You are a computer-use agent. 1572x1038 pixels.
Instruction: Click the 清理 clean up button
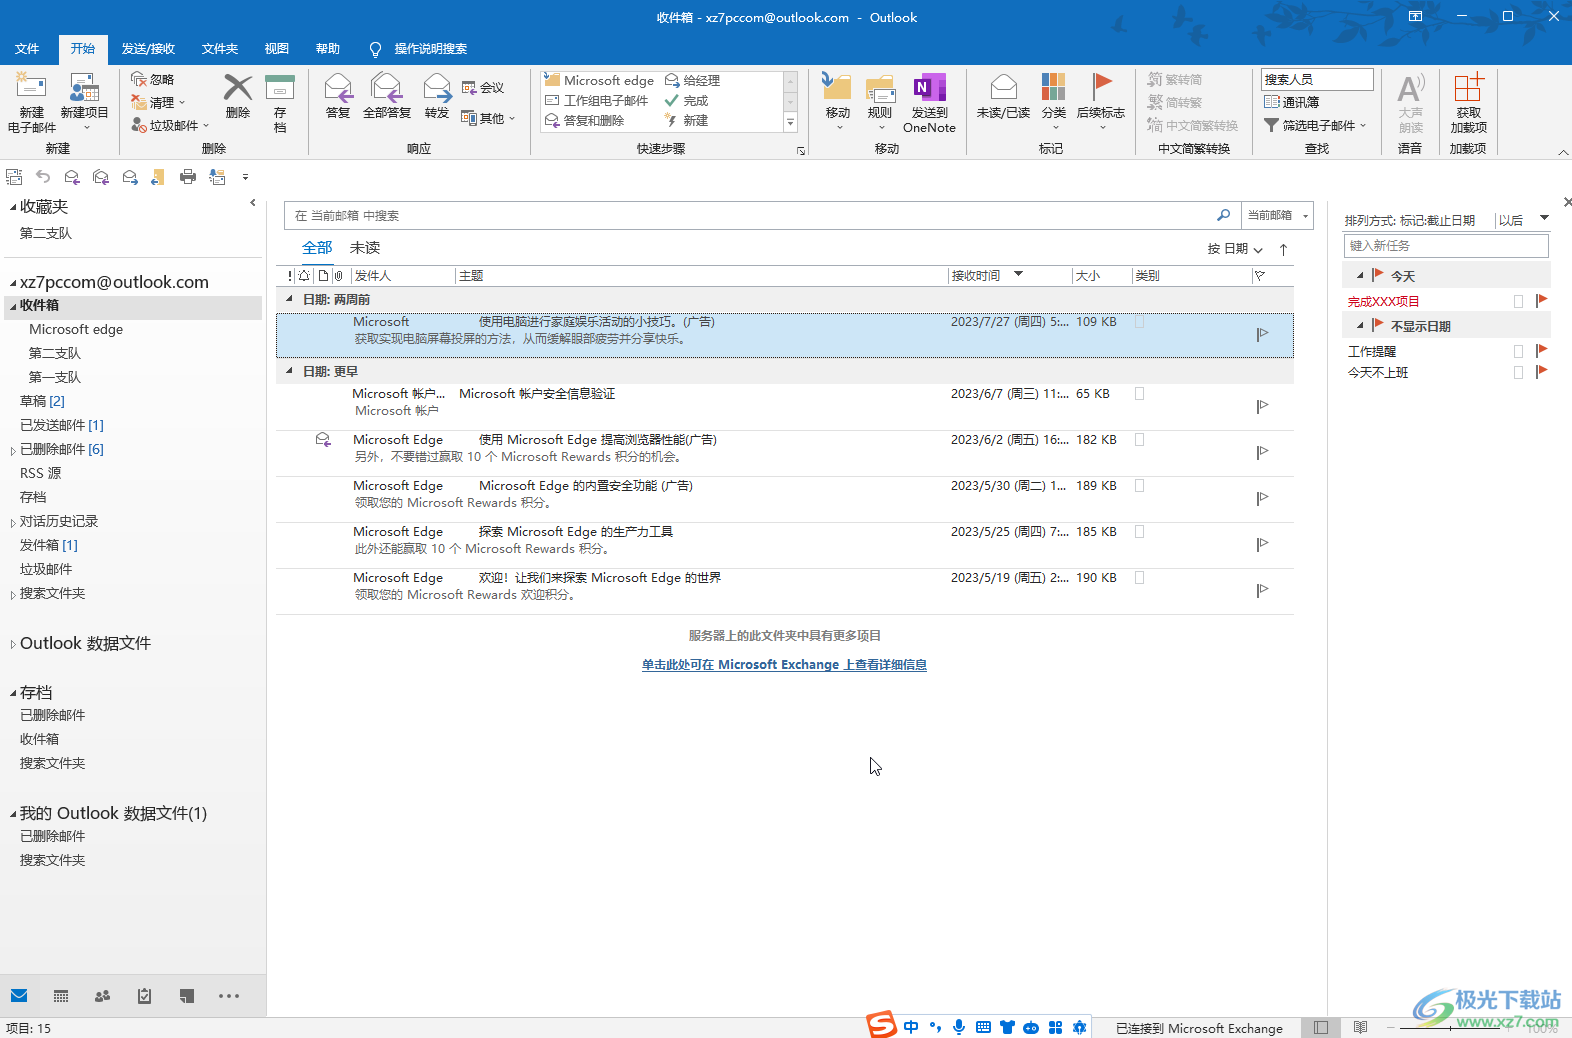click(158, 102)
